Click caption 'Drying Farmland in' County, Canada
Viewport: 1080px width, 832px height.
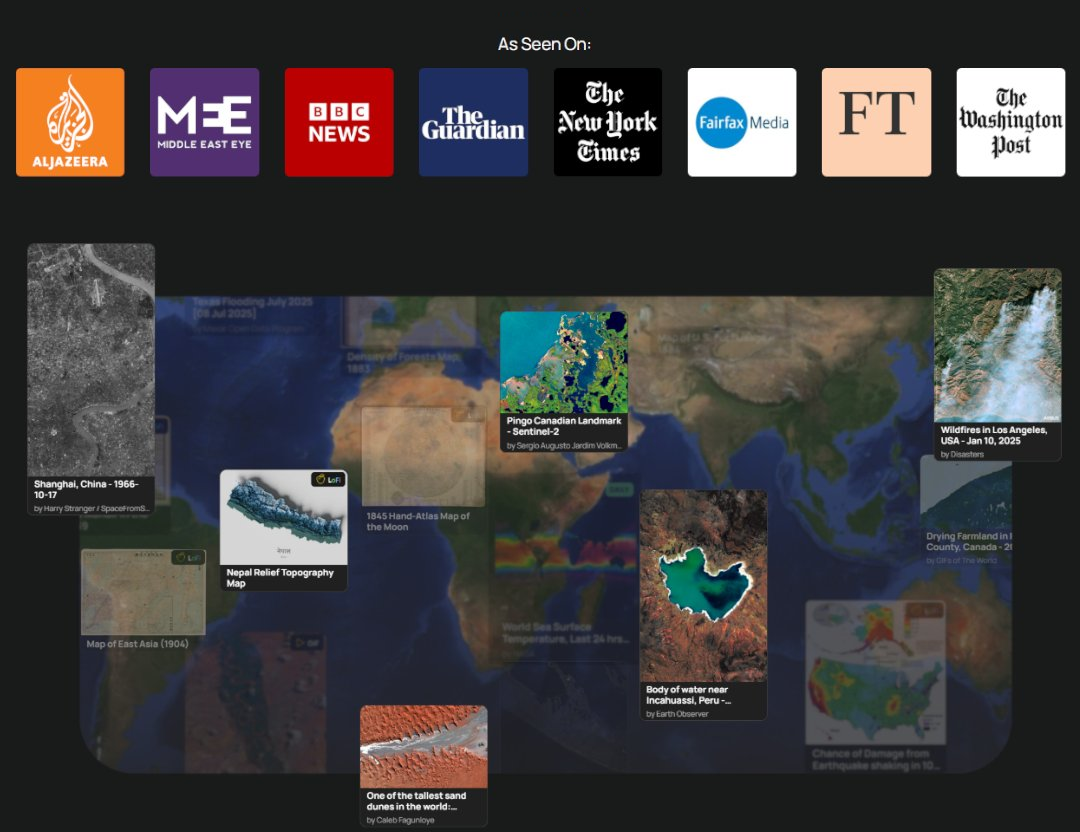click(x=968, y=541)
